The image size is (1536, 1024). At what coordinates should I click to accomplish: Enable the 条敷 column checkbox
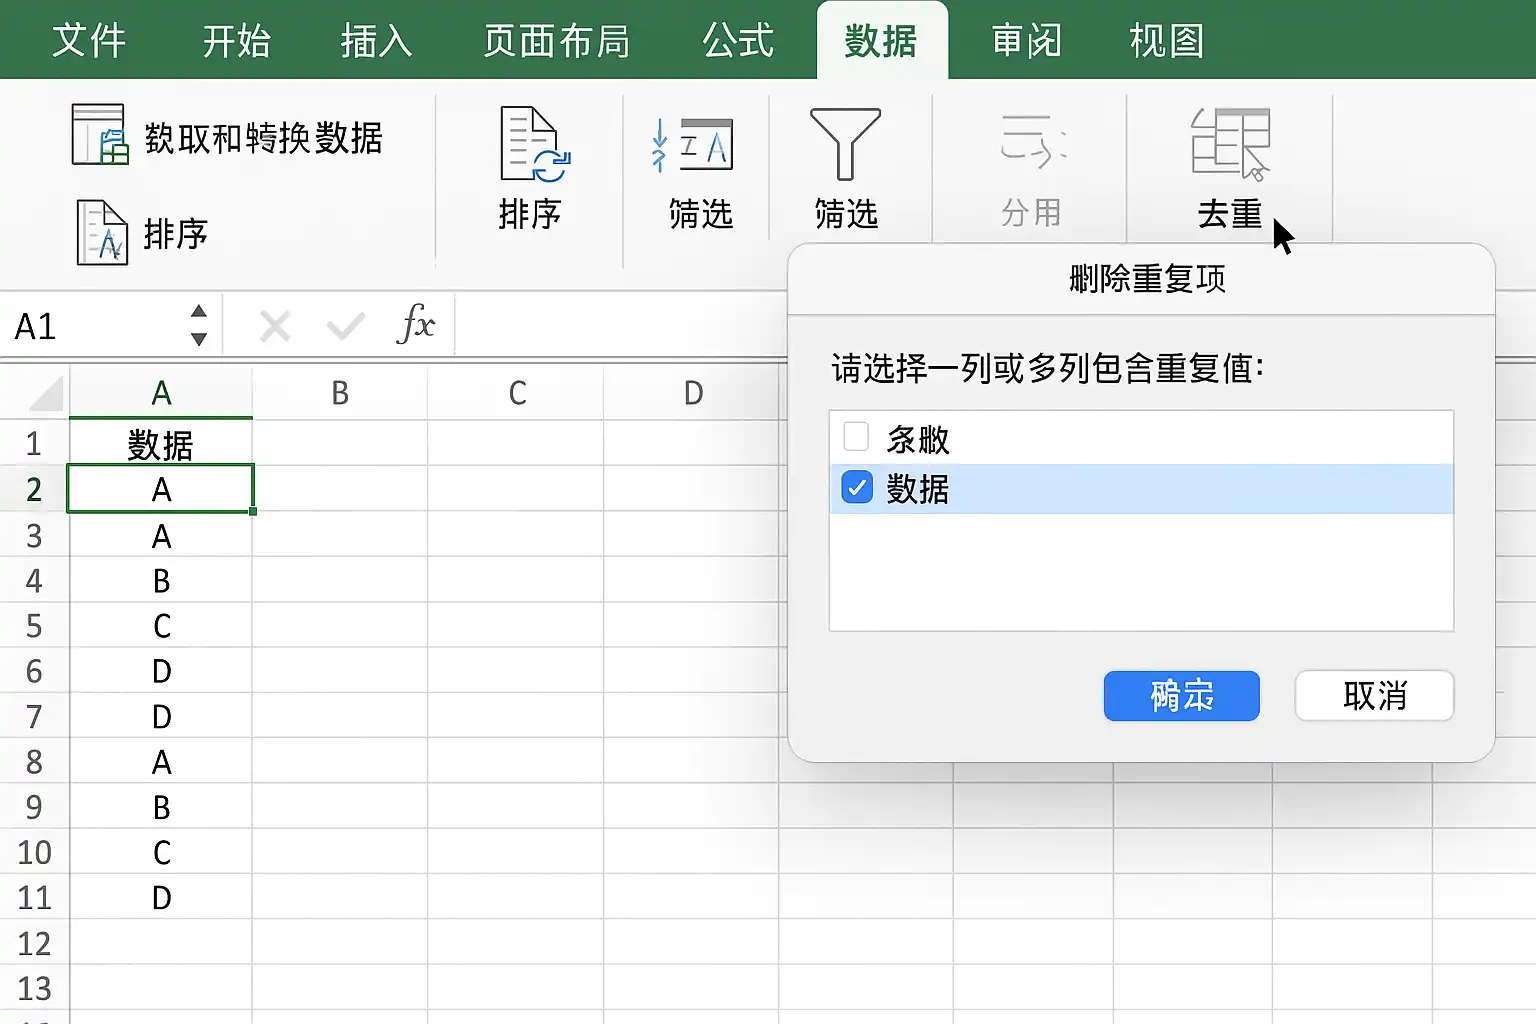point(856,437)
